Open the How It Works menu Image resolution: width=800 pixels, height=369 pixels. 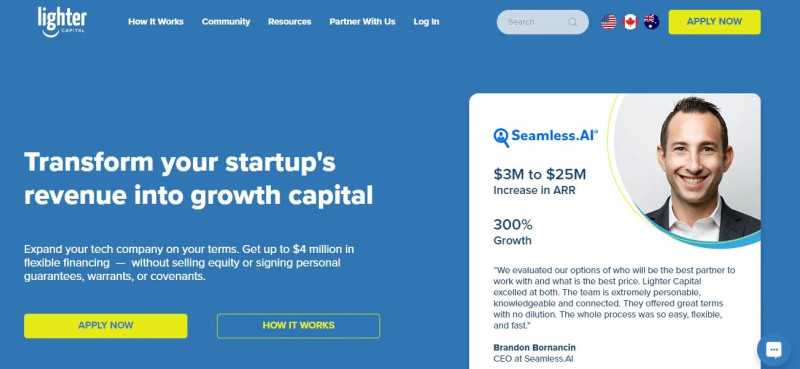(156, 22)
